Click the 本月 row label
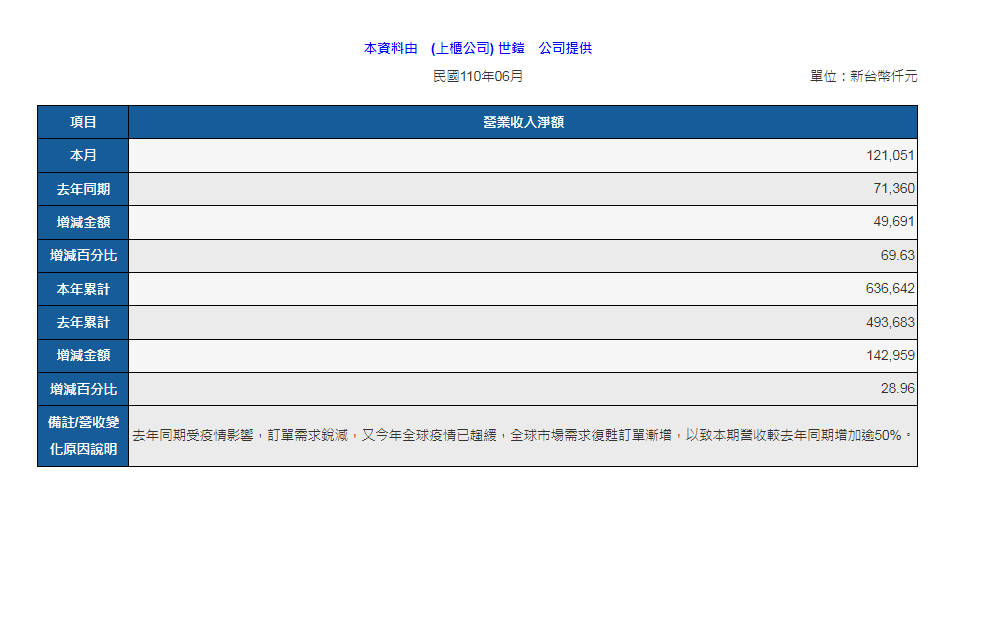 (x=83, y=156)
